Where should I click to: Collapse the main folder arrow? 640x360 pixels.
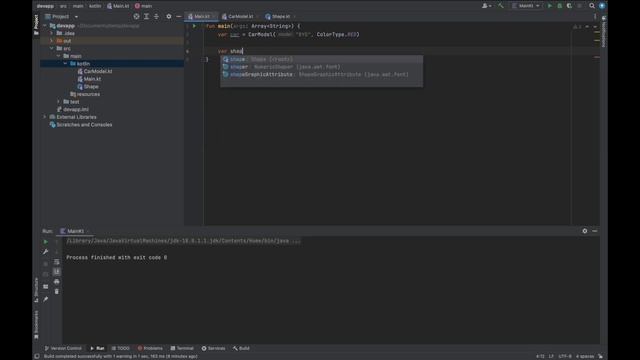tap(58, 56)
